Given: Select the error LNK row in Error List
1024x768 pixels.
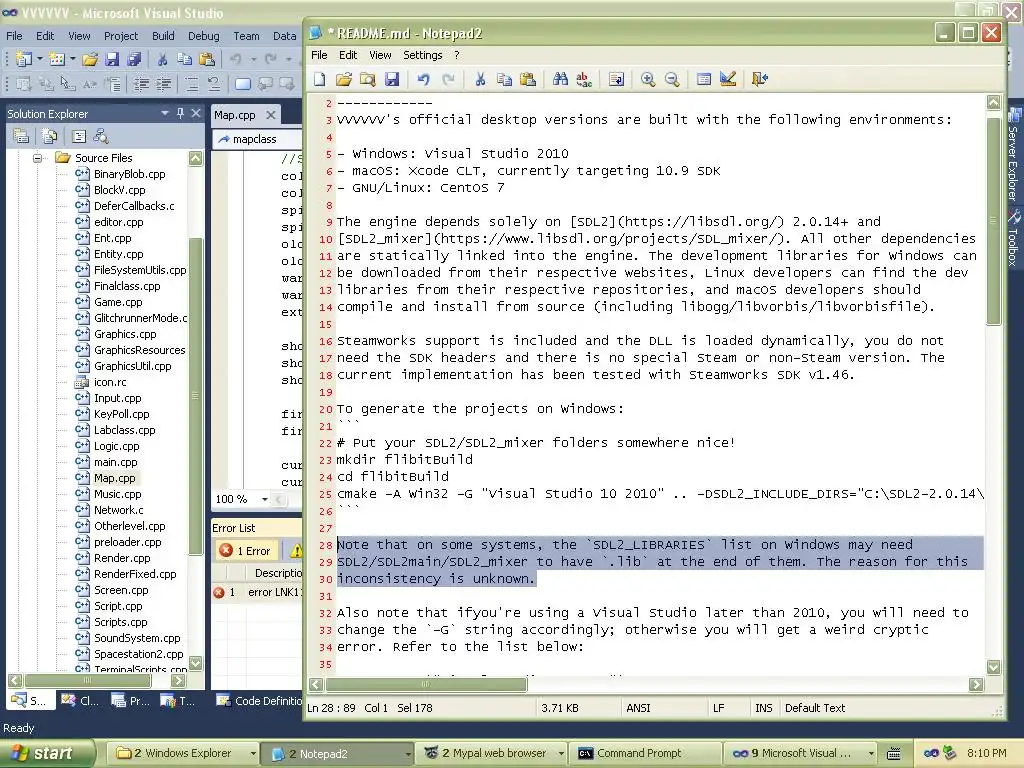Looking at the screenshot, I should (257, 592).
